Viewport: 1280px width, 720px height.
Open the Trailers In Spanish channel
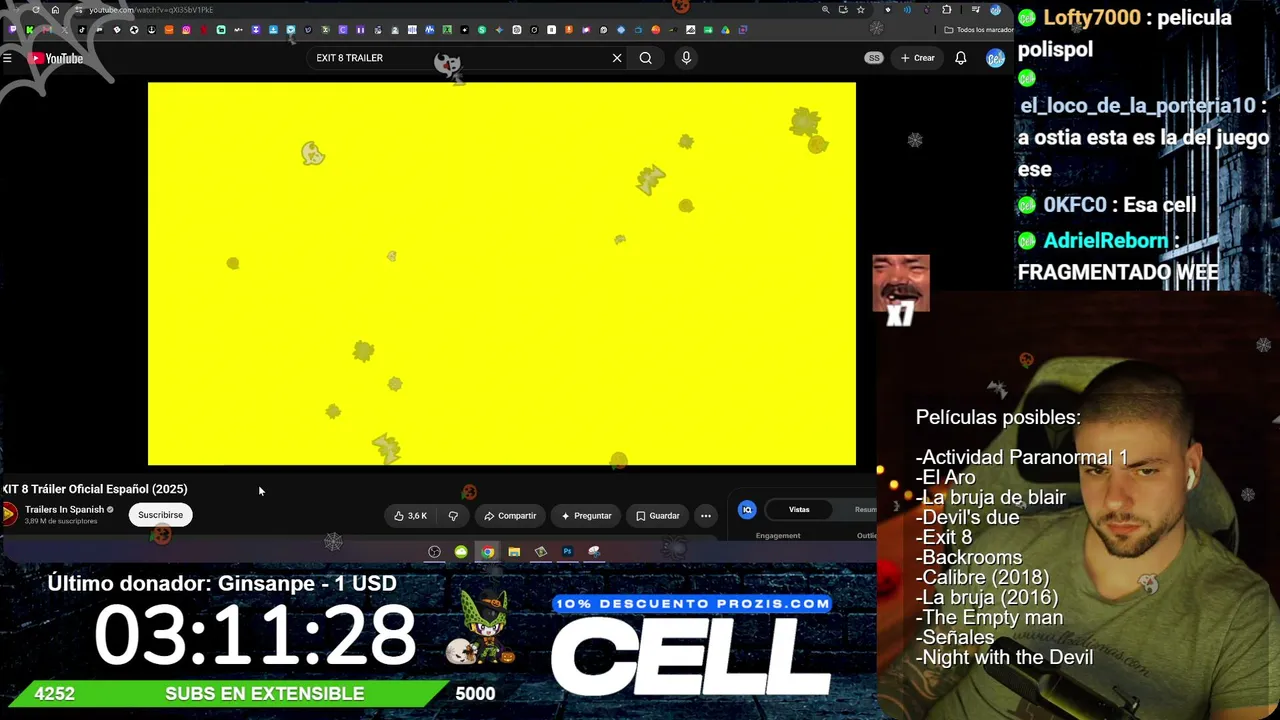(64, 510)
